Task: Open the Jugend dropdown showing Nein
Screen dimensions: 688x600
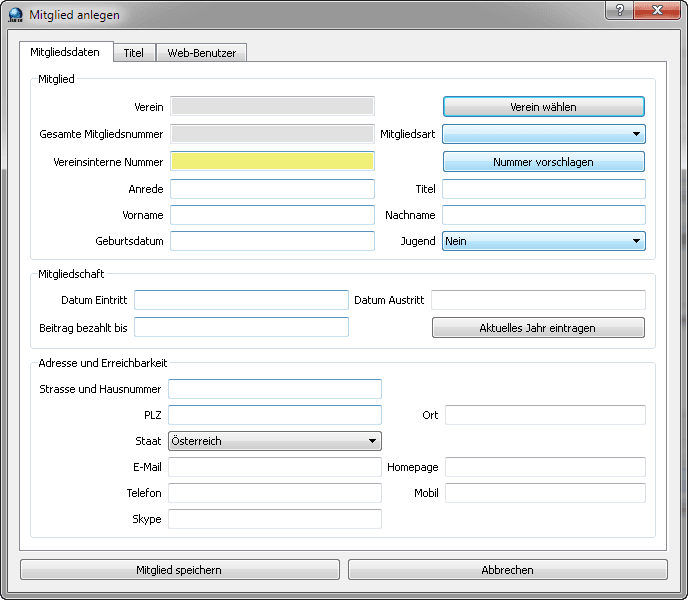Action: point(544,241)
